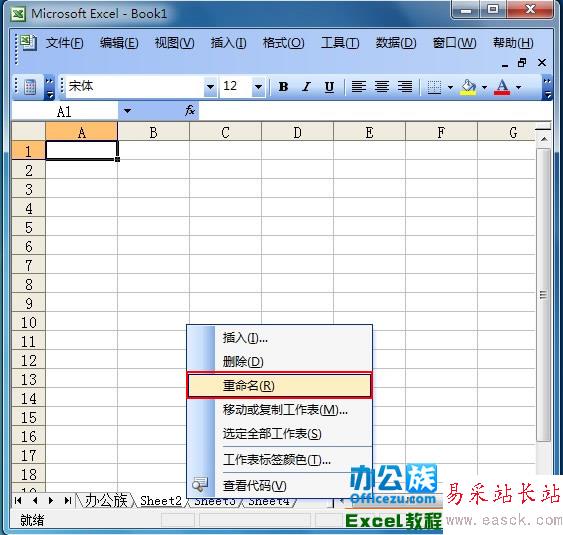
Task: Toggle Italic formatting
Action: pyautogui.click(x=306, y=87)
